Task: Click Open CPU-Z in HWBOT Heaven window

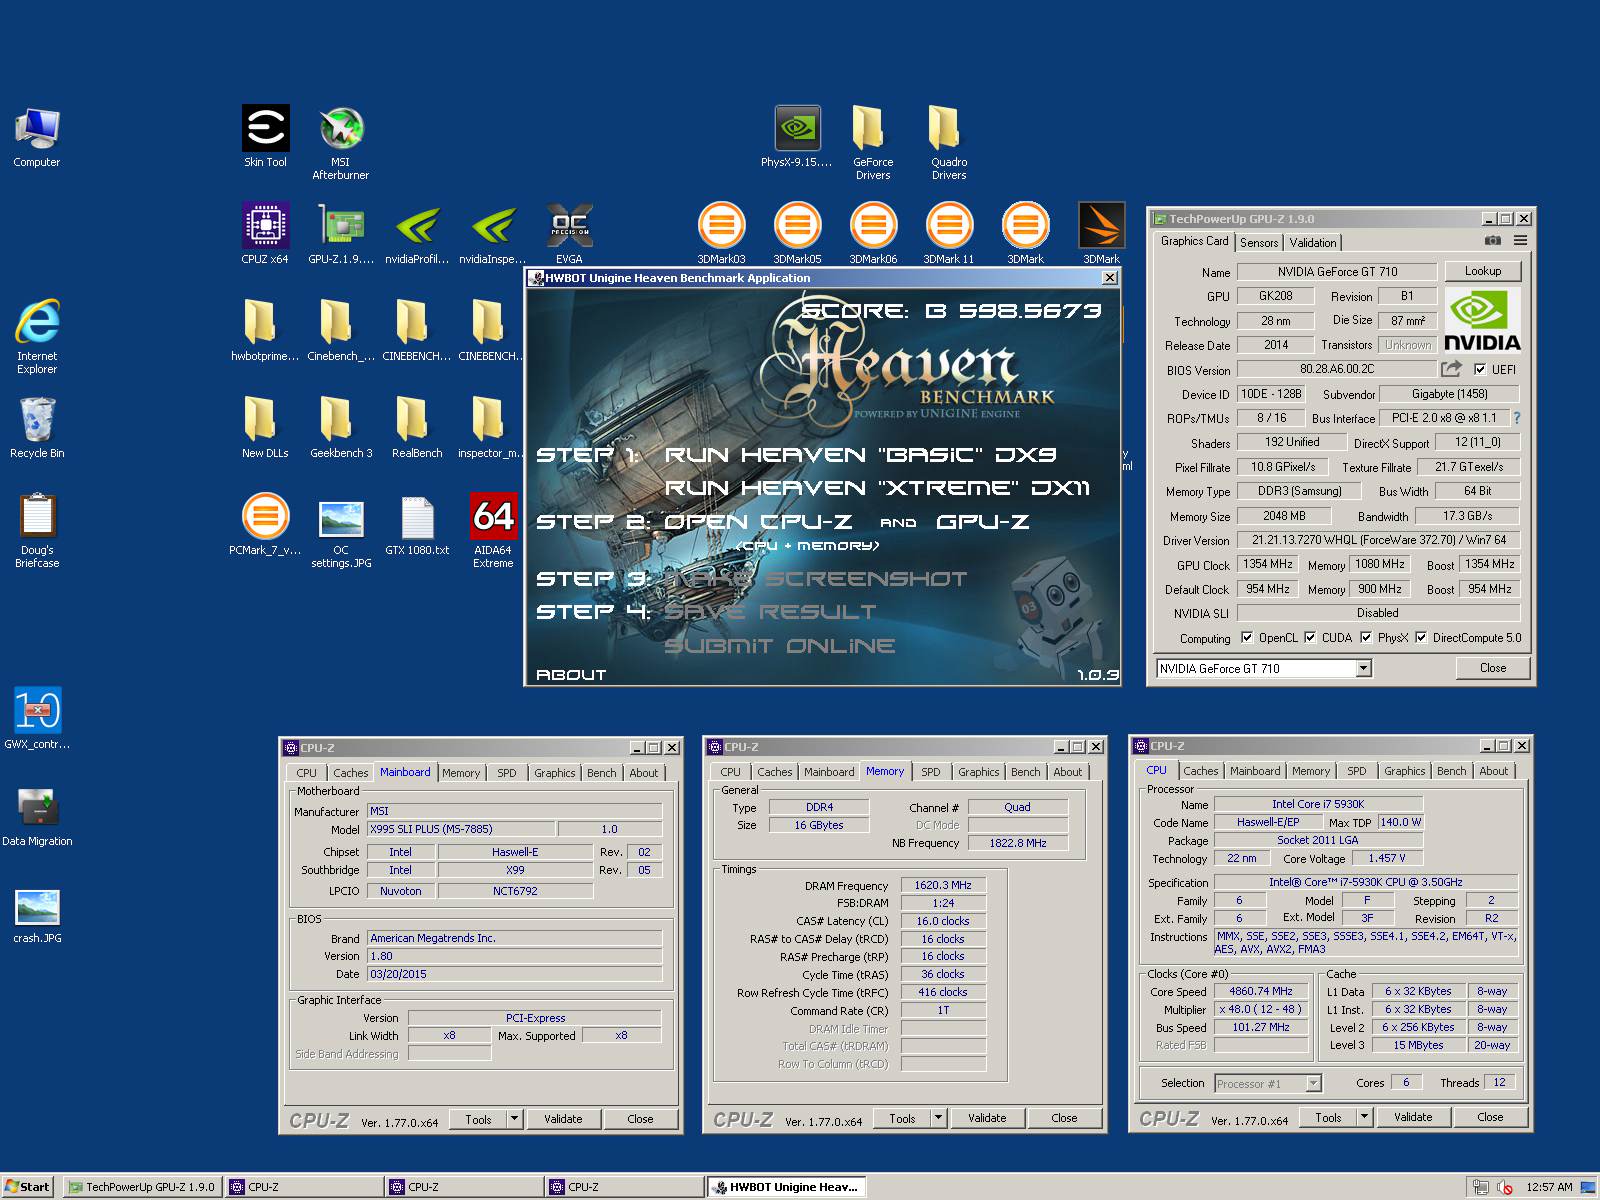Action: click(758, 522)
